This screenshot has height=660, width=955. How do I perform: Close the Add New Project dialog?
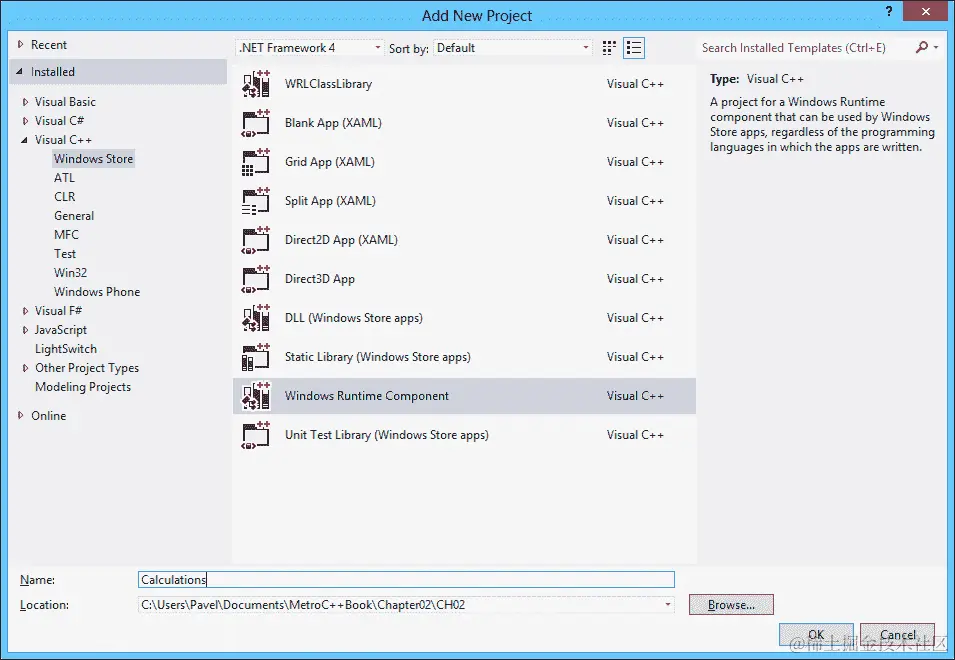tap(926, 11)
